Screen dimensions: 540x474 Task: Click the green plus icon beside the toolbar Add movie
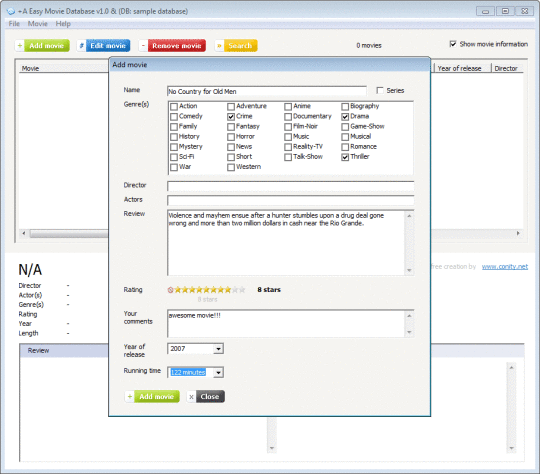(x=20, y=45)
